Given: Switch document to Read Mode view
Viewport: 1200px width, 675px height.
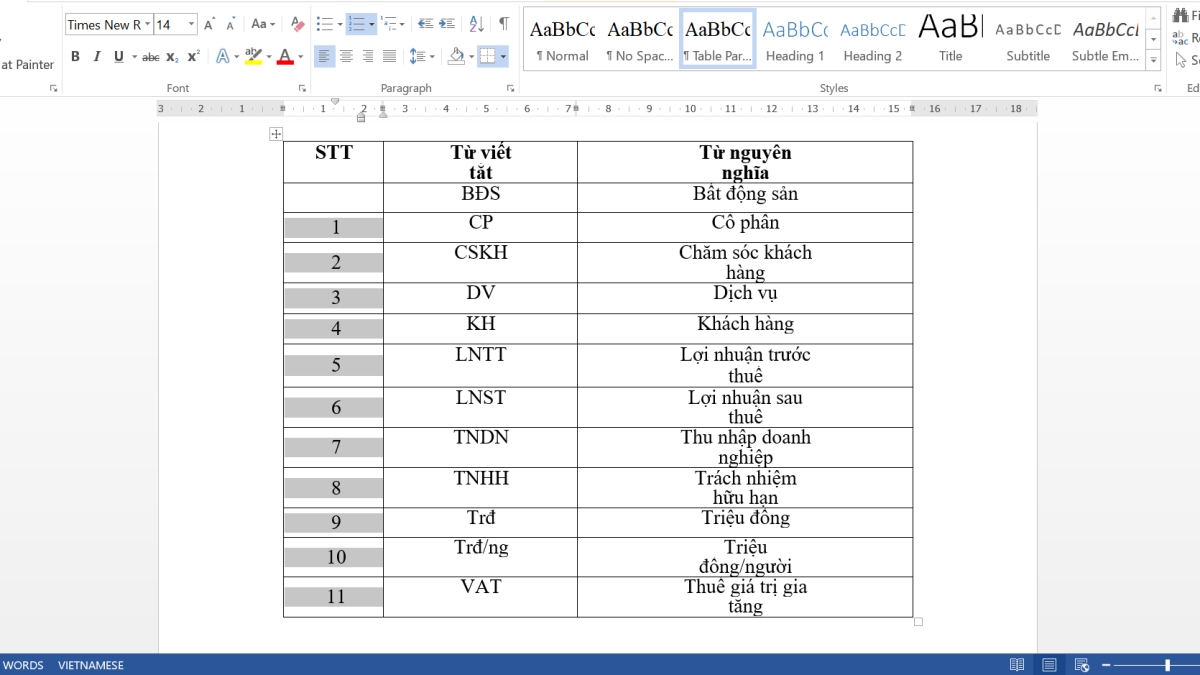Looking at the screenshot, I should [x=1017, y=664].
